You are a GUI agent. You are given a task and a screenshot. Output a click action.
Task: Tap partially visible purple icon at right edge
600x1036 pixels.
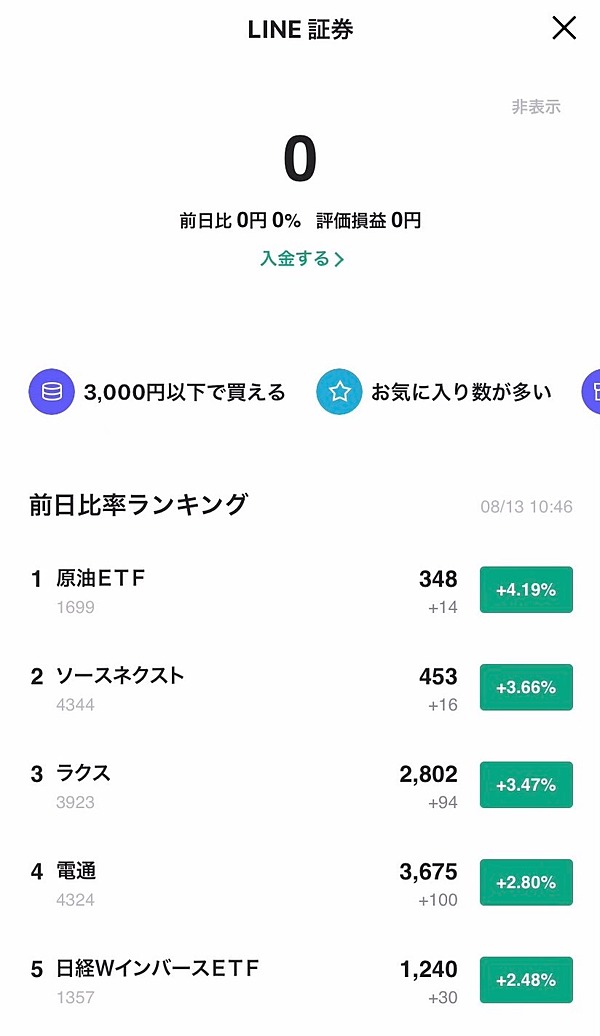point(592,392)
